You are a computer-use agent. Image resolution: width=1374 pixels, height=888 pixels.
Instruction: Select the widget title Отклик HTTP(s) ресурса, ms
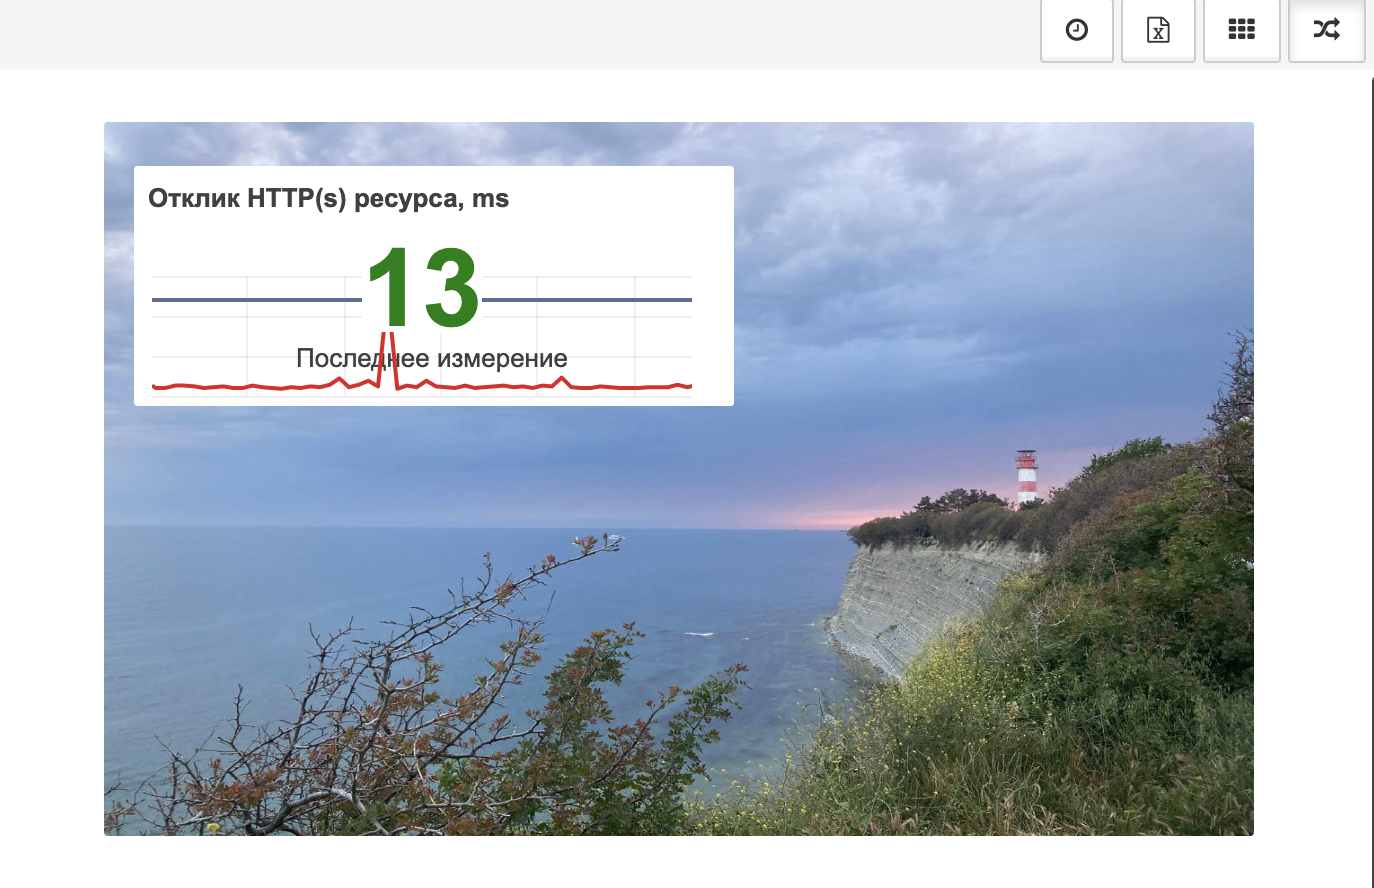point(329,199)
